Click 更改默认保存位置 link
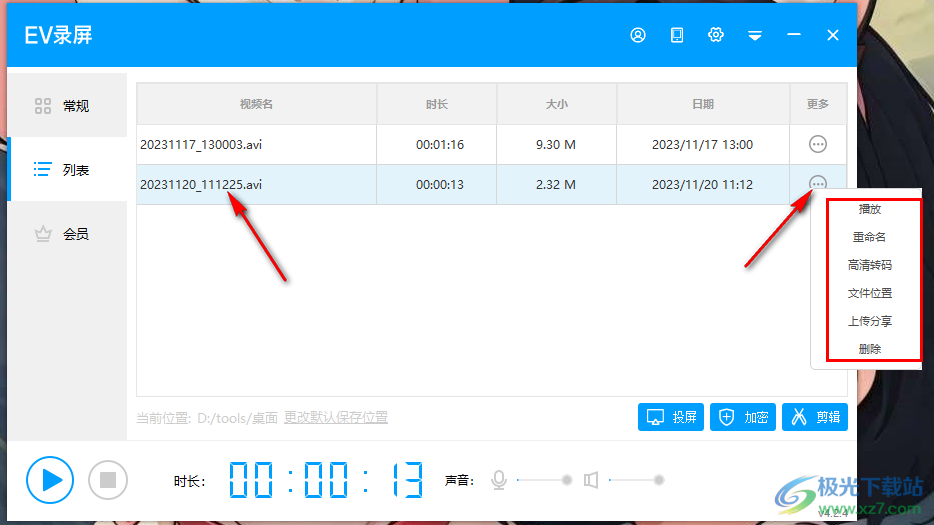This screenshot has width=934, height=525. [335, 417]
